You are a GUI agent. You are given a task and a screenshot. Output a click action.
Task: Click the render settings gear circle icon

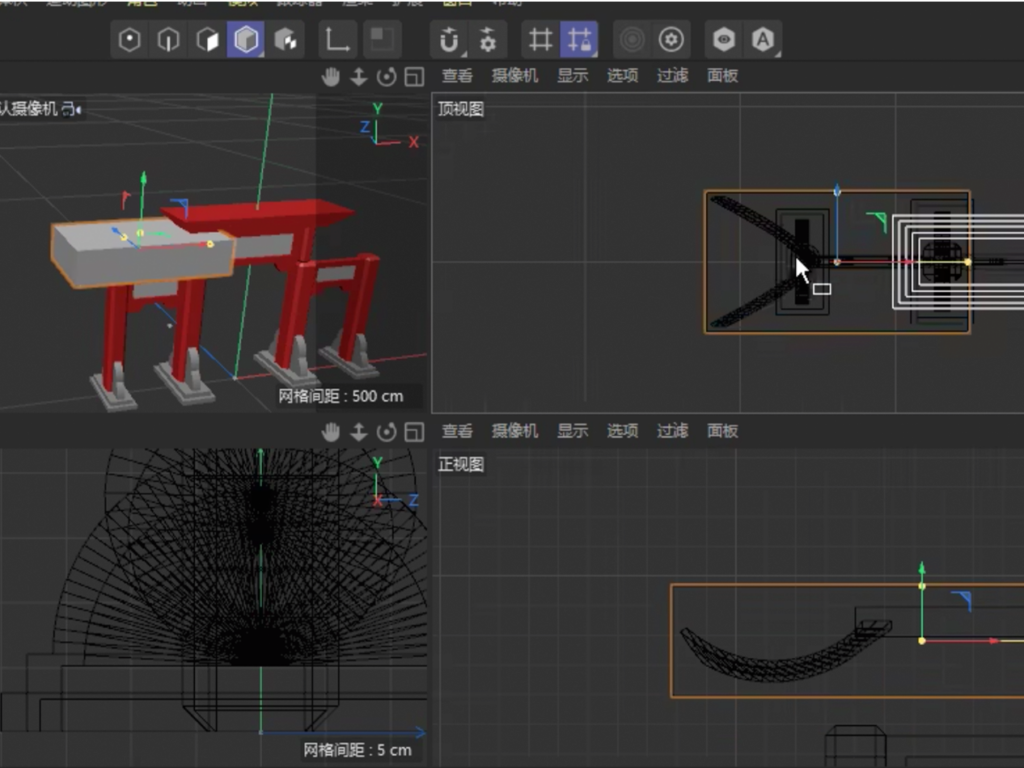[672, 40]
